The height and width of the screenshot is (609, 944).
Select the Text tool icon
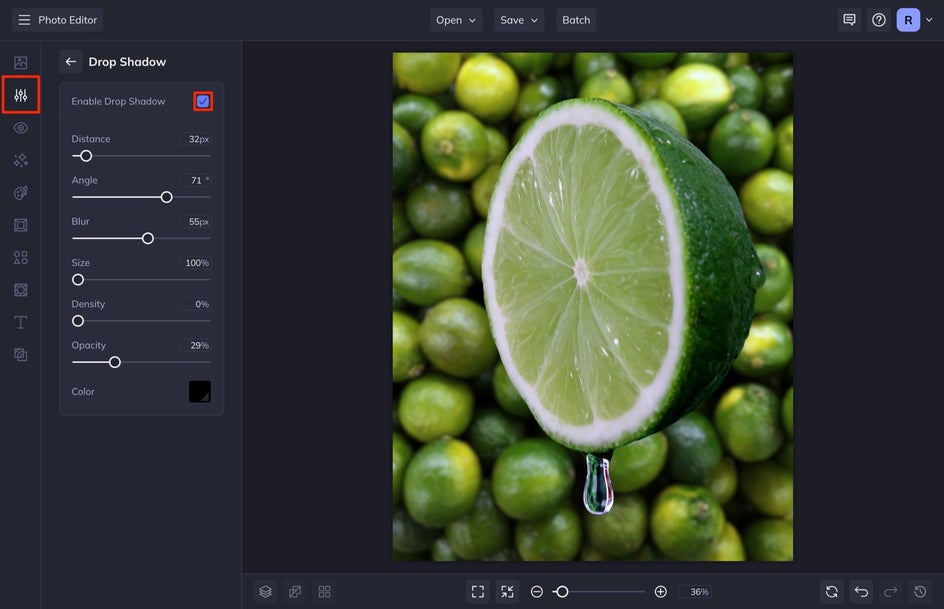pyautogui.click(x=20, y=322)
